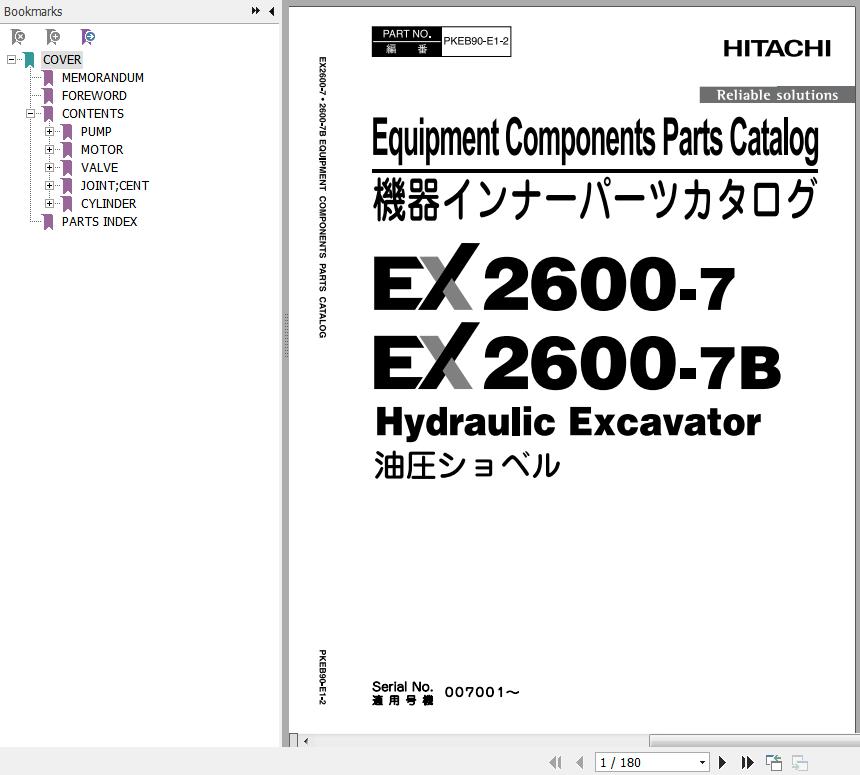The image size is (860, 775).
Task: Select the CYLINDER bookmark label
Action: 109,203
